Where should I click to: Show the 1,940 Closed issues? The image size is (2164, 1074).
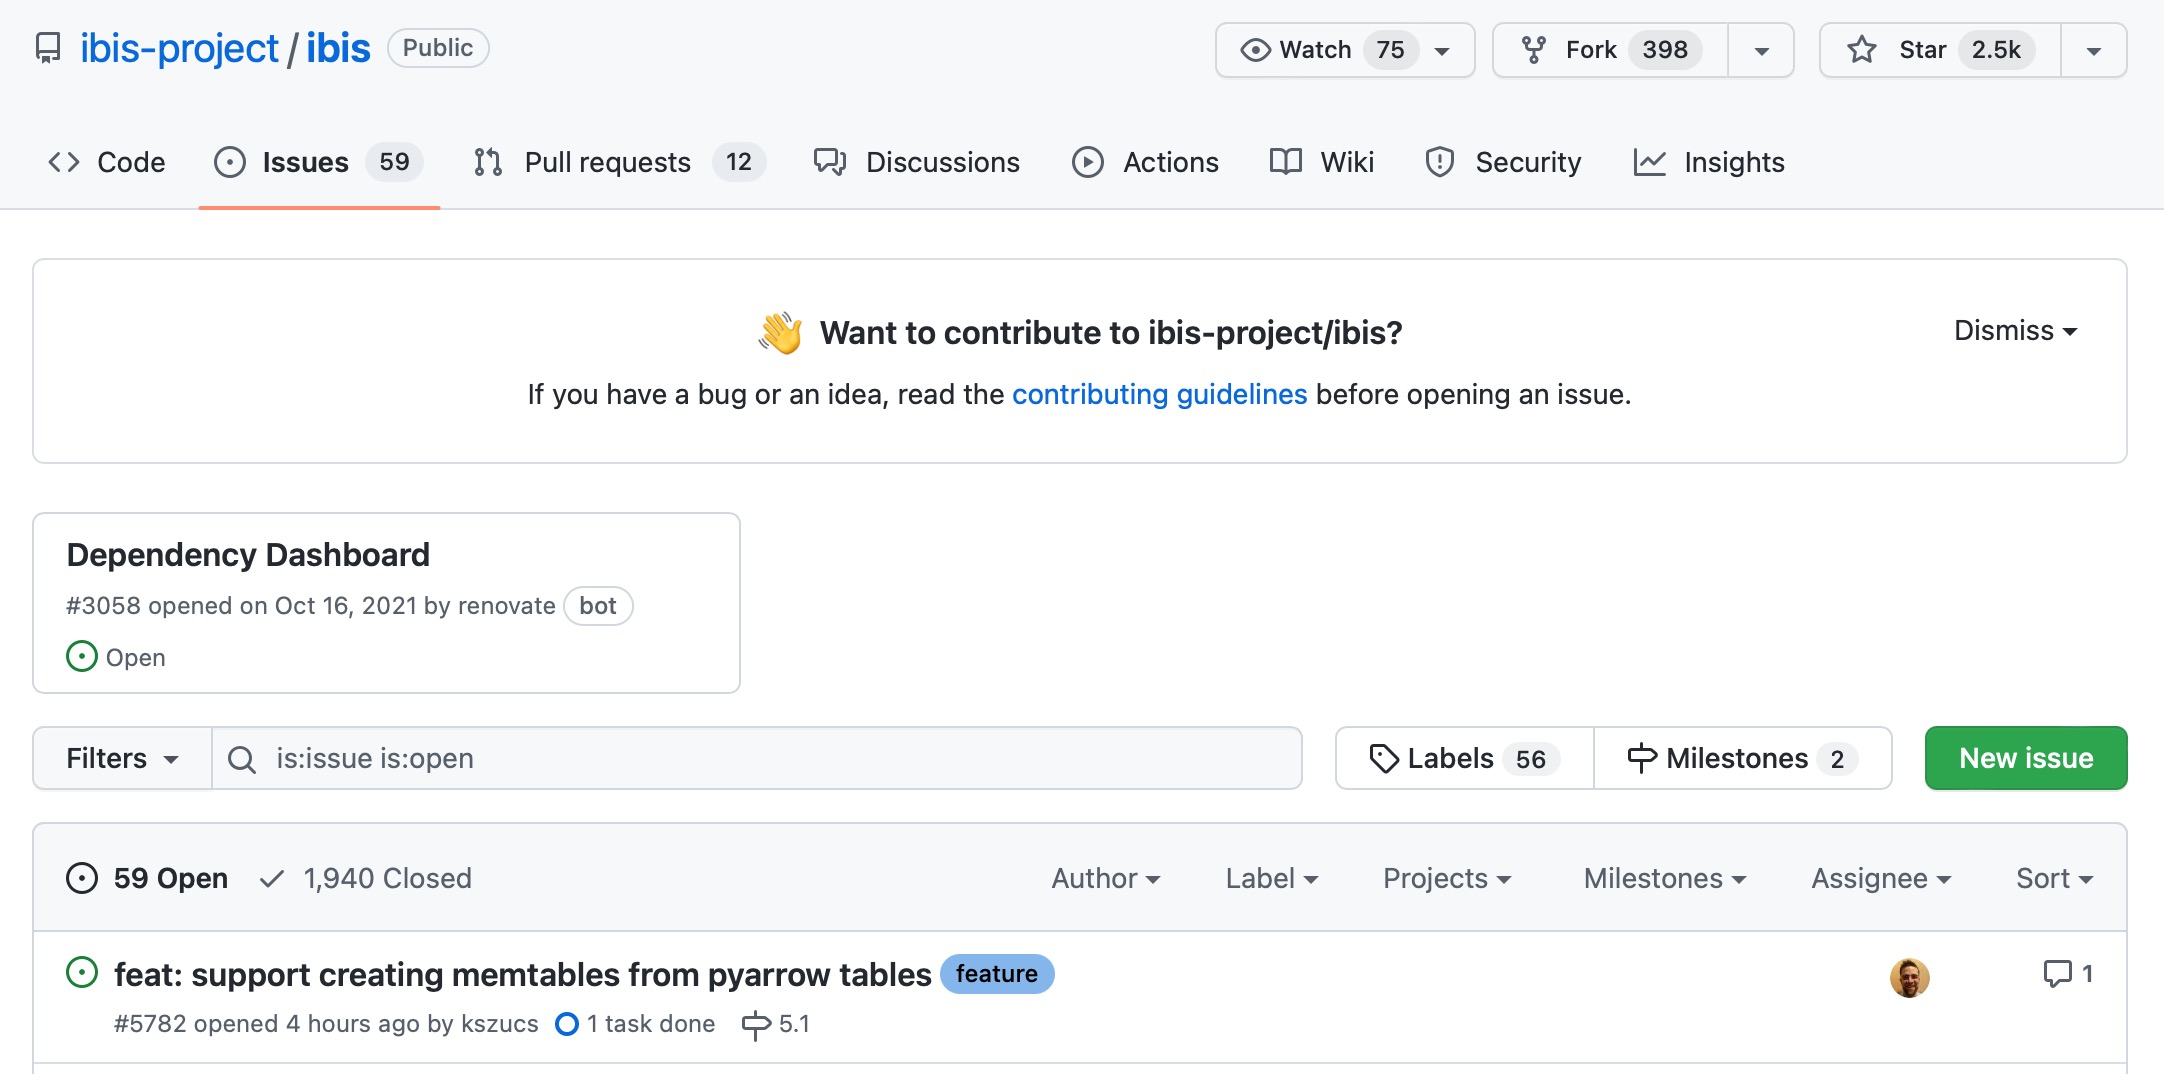tap(366, 878)
